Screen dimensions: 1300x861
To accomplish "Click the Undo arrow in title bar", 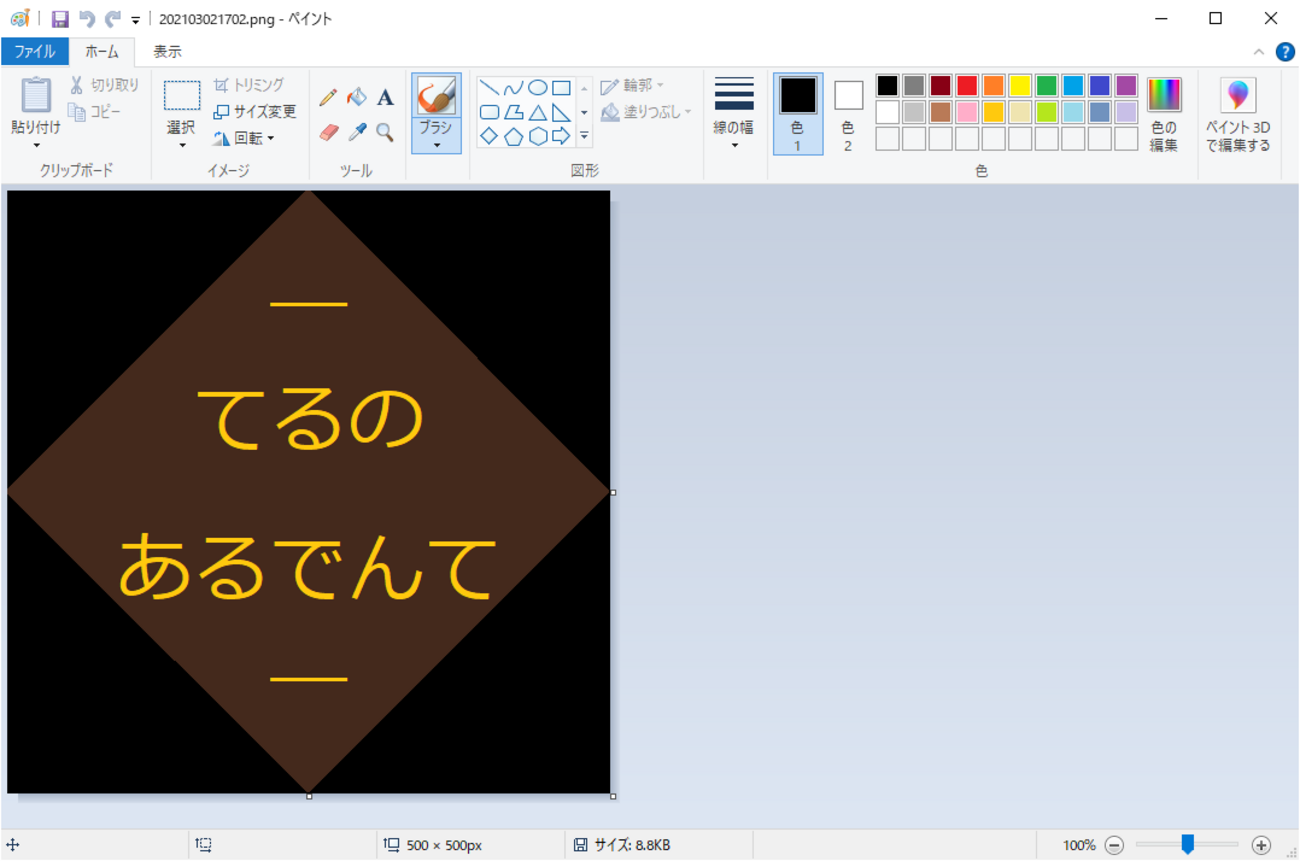I will 87,19.
